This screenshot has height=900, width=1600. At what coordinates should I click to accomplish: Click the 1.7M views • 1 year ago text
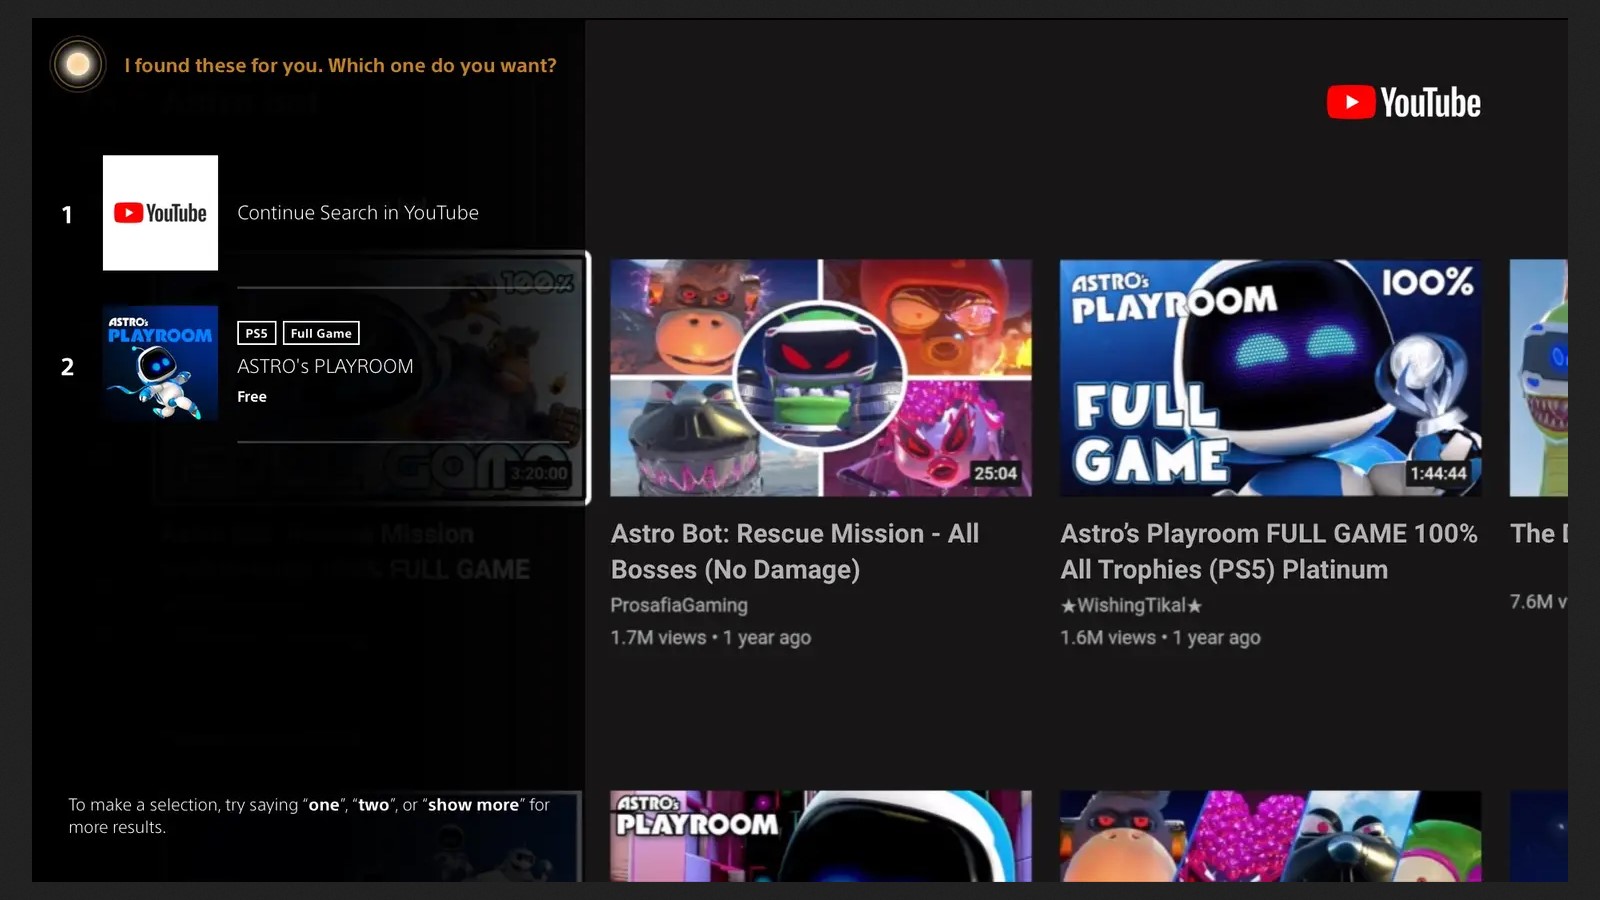(x=711, y=637)
